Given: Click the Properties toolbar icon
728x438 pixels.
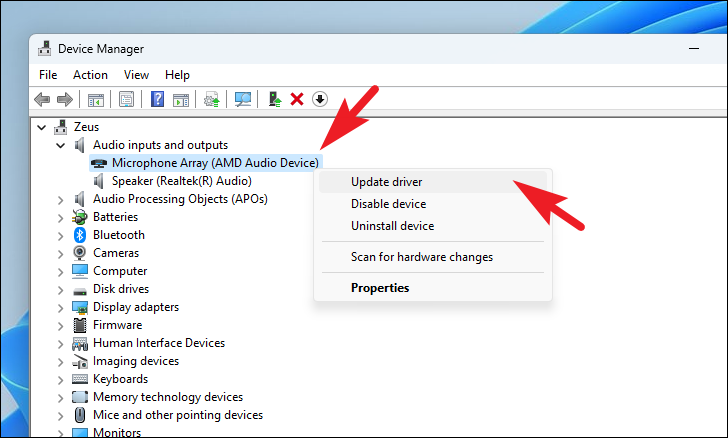Looking at the screenshot, I should click(x=126, y=99).
